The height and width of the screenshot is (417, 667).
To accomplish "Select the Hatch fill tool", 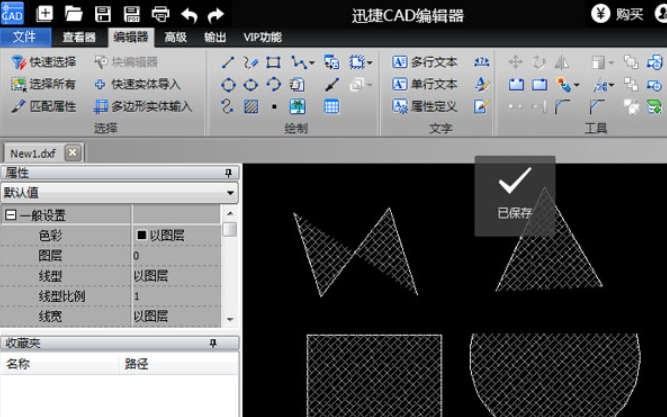I will coord(251,106).
